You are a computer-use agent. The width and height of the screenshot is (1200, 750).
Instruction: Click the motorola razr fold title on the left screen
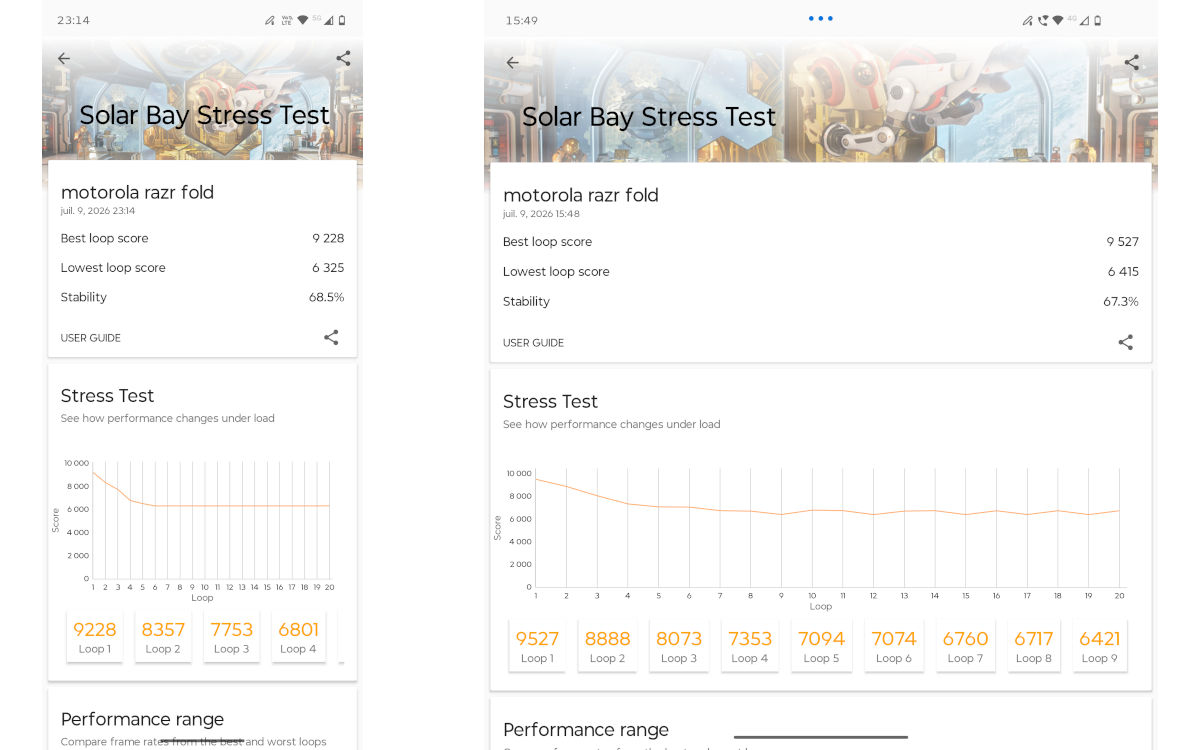137,192
